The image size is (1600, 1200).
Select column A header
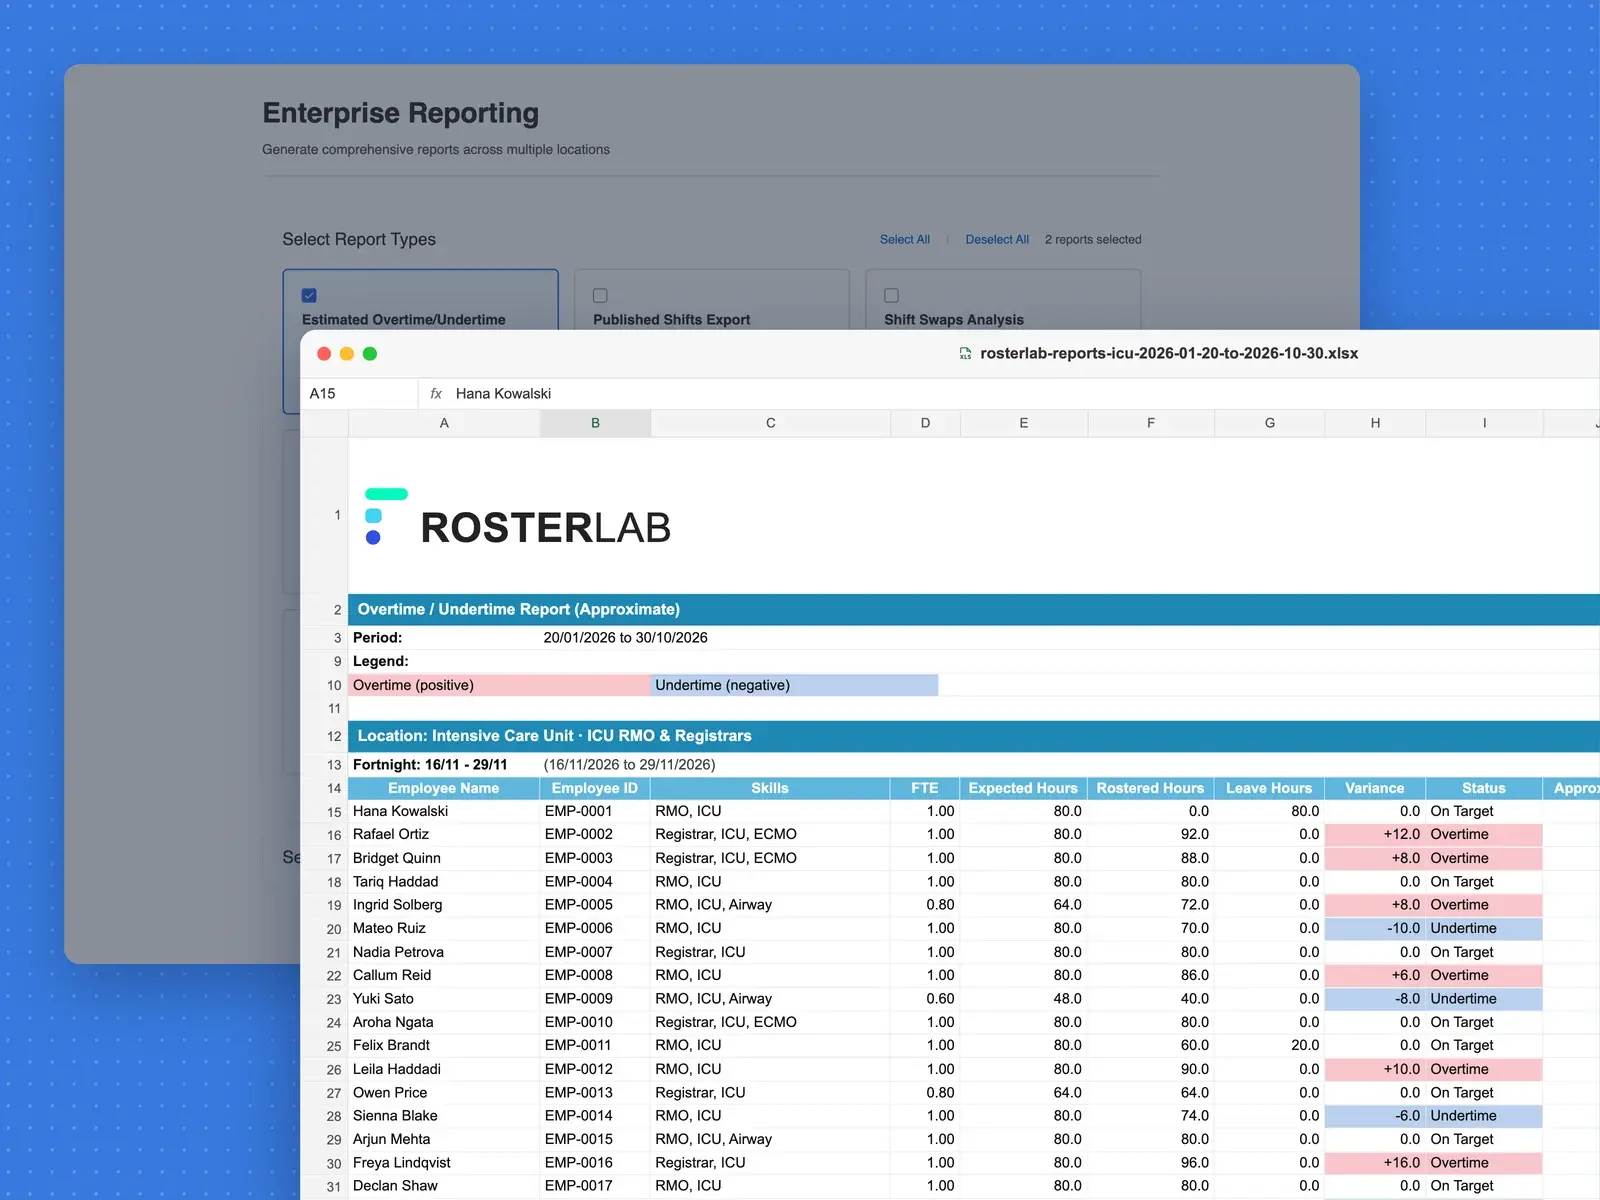pyautogui.click(x=444, y=423)
